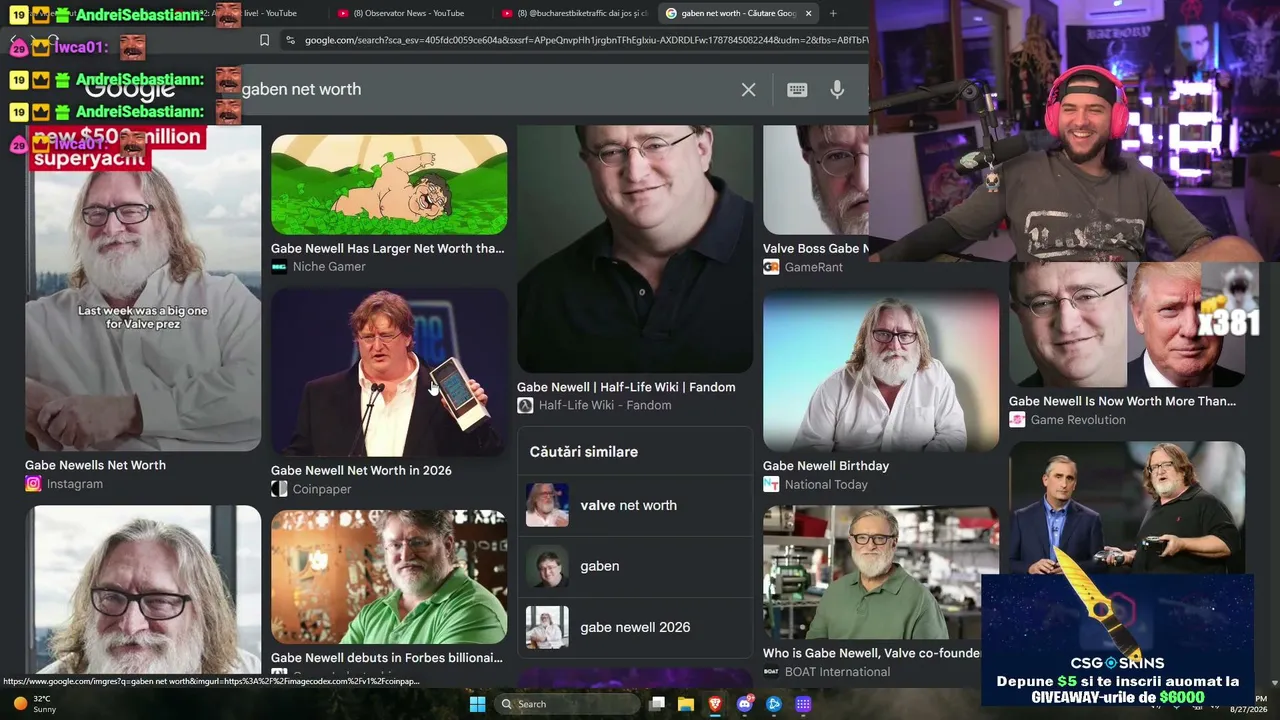Click the Half-Life Wiki Fandom source icon
The height and width of the screenshot is (720, 1280).
[x=525, y=405]
